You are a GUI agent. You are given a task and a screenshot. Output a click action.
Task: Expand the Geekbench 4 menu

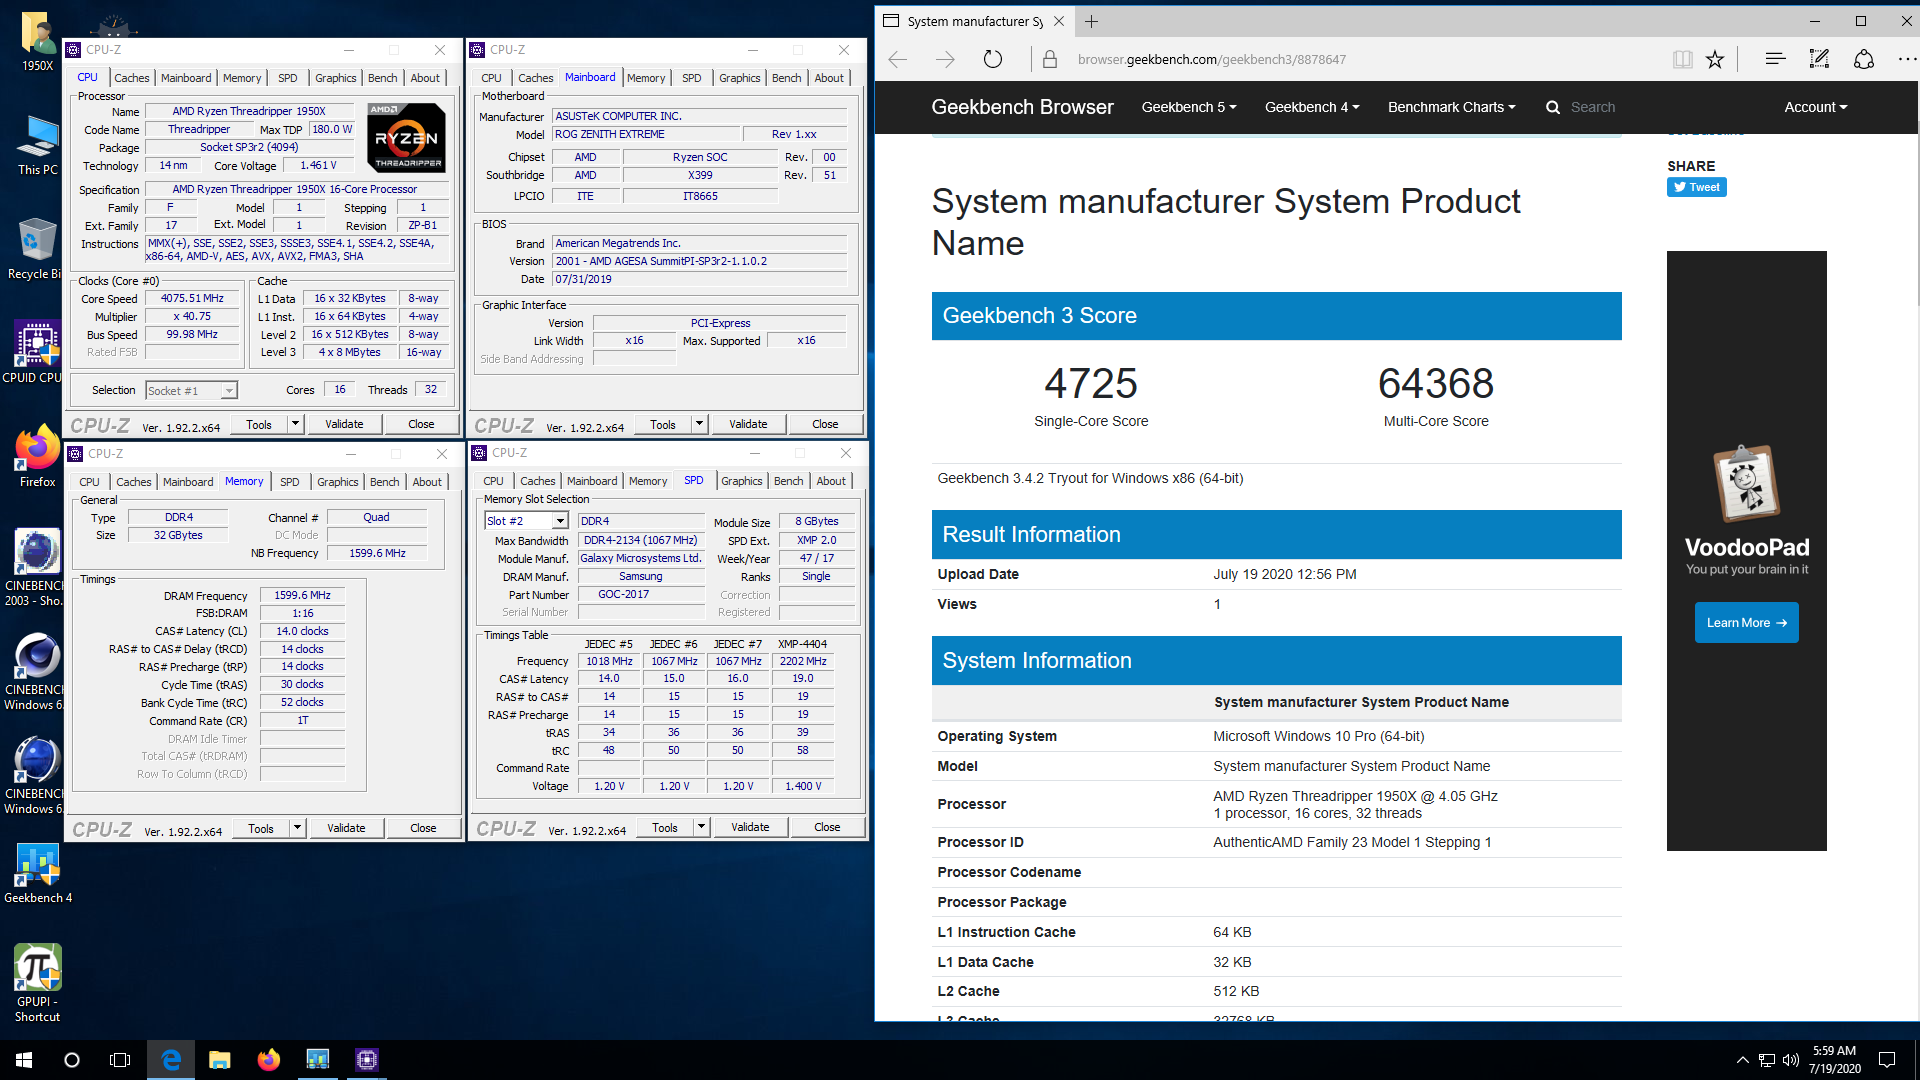[x=1312, y=107]
